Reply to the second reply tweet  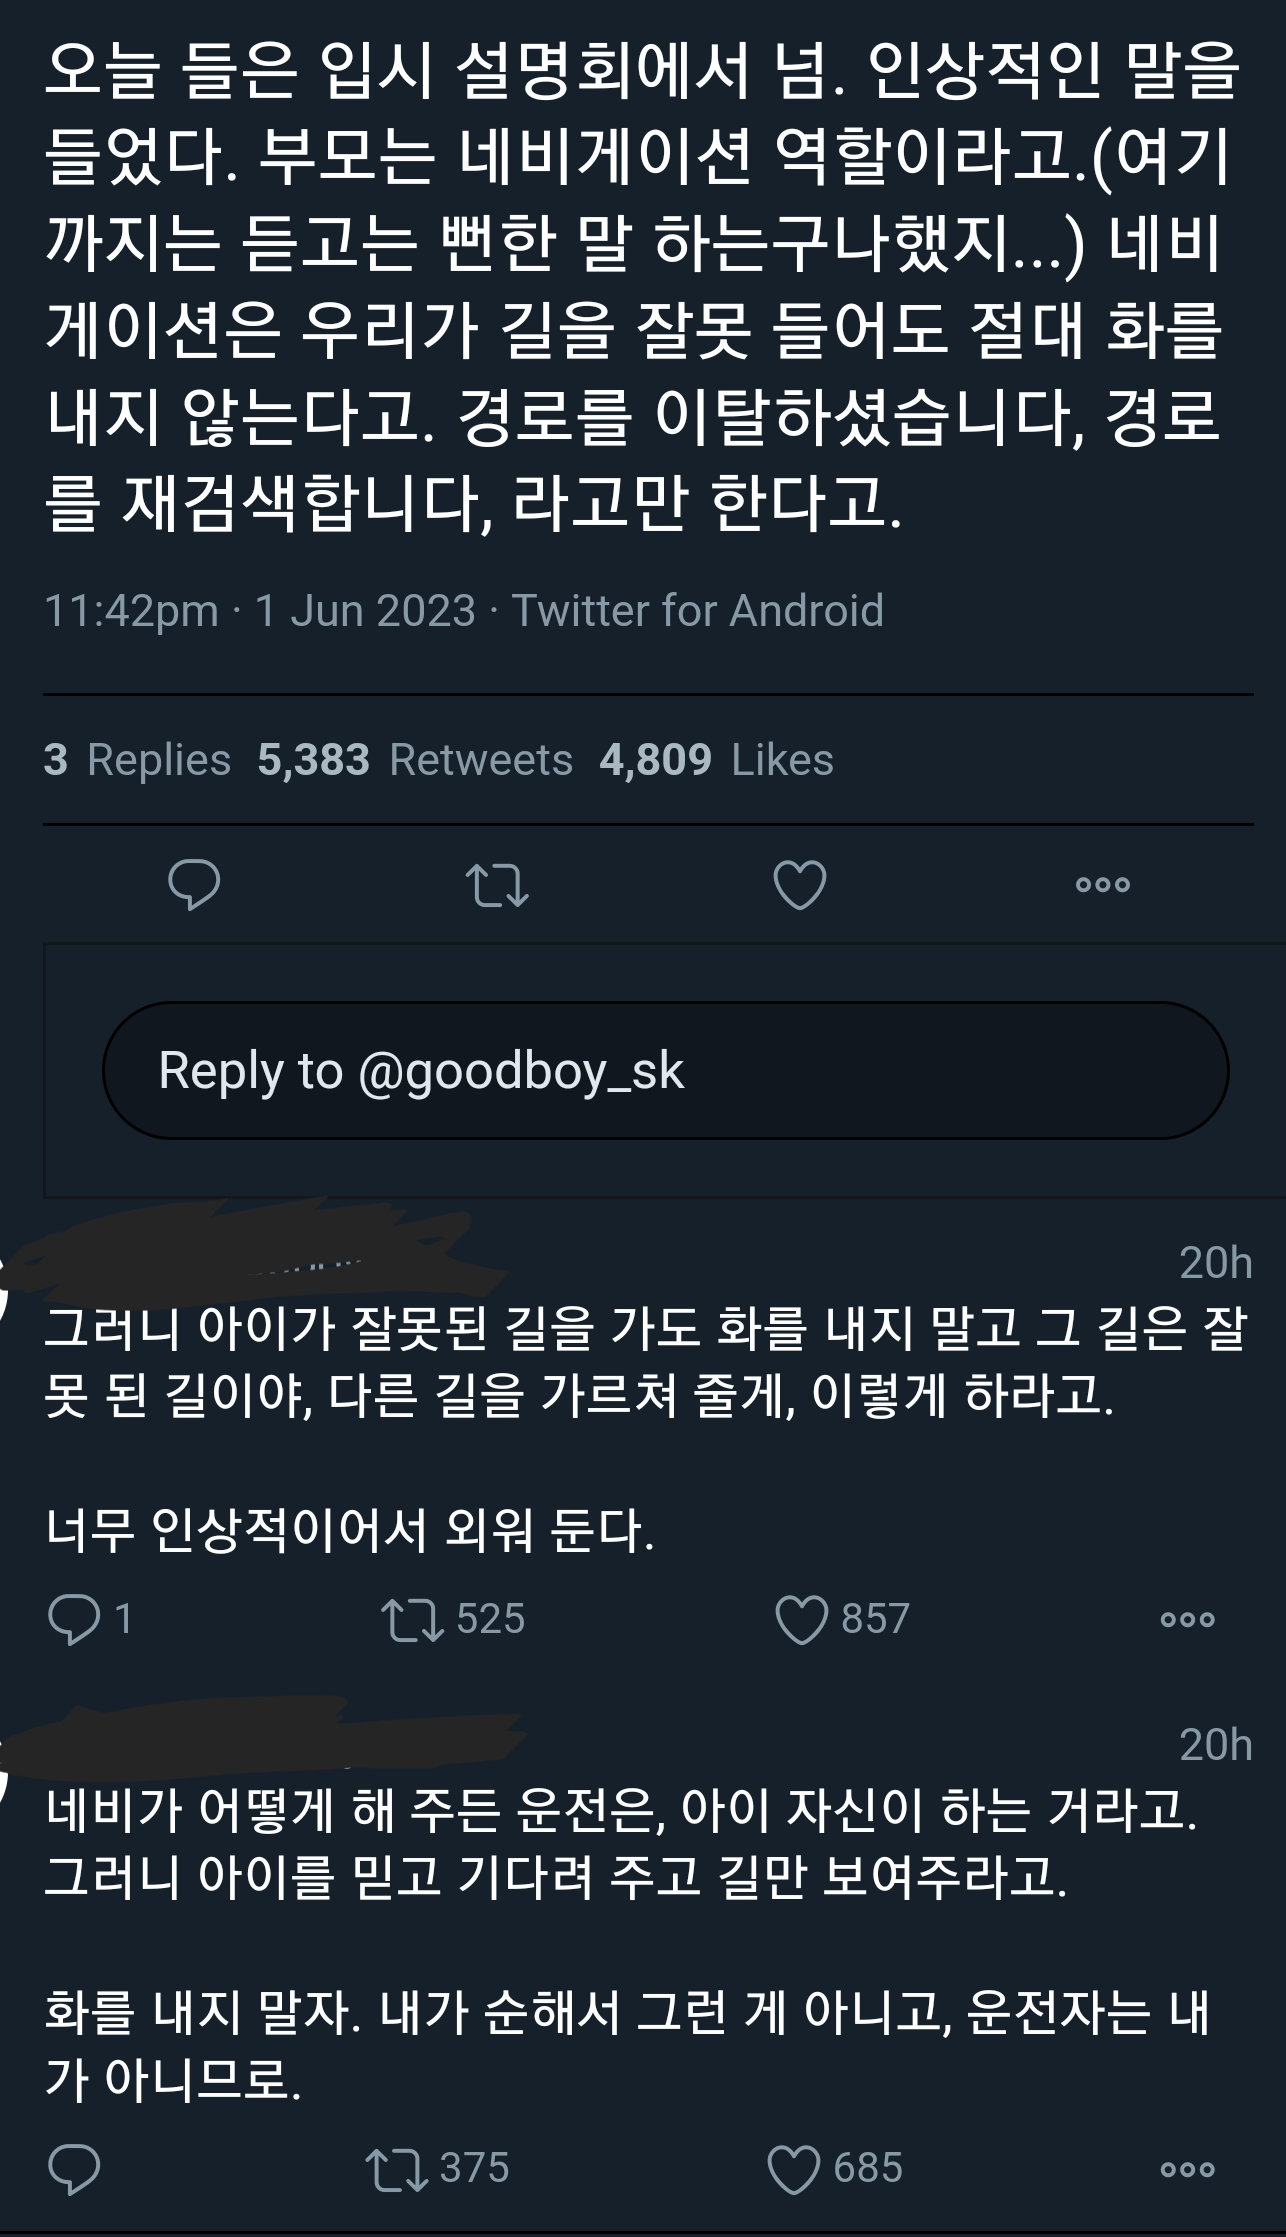click(x=75, y=2169)
